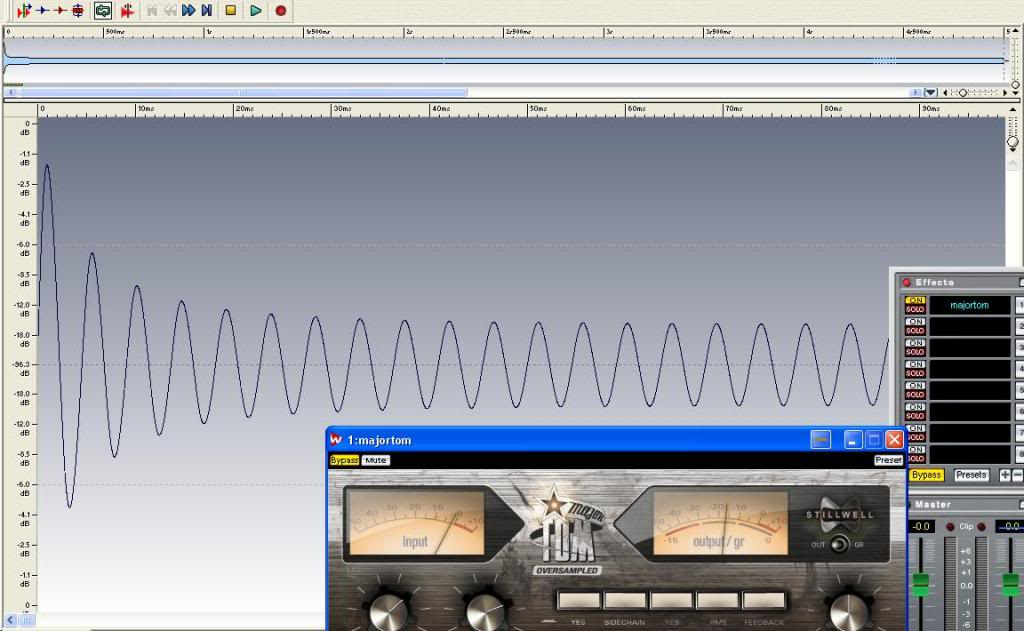Click the red dot on Effects panel header
1024x631 pixels.
click(906, 282)
